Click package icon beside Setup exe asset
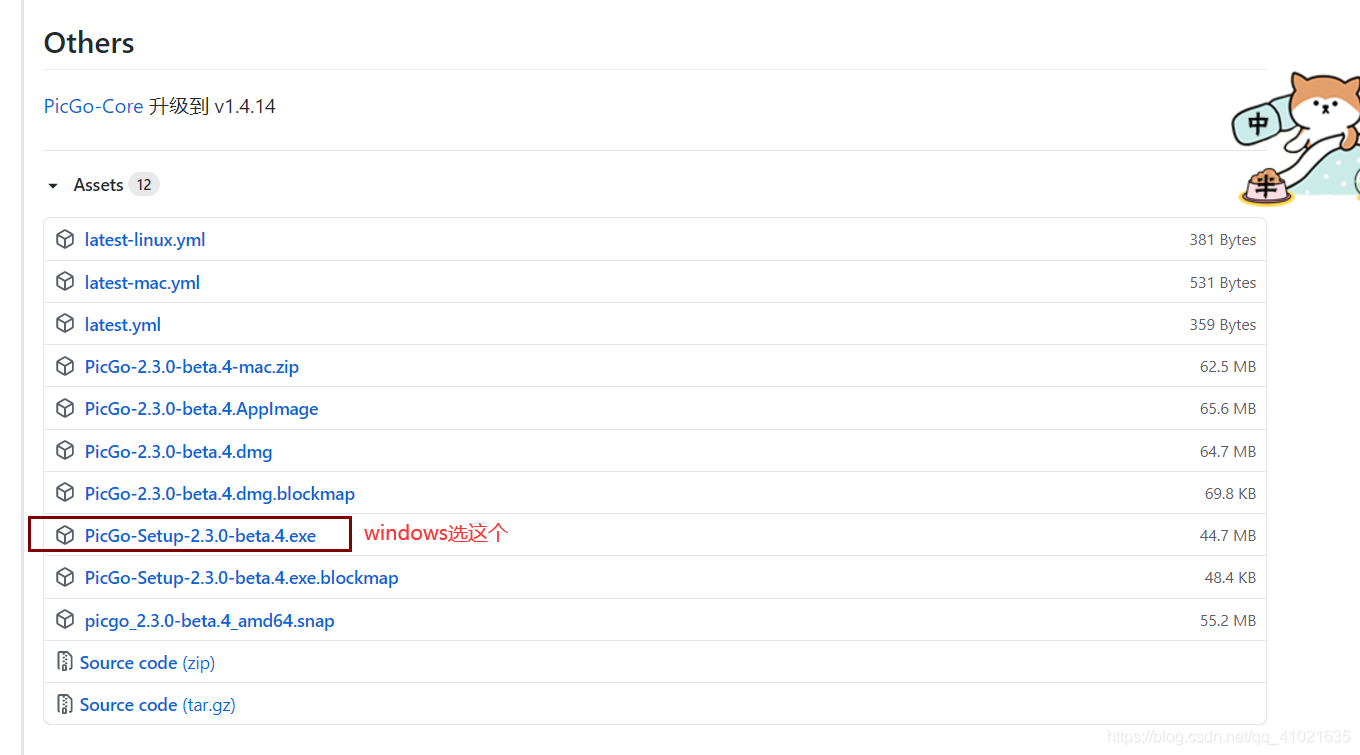 tap(65, 536)
